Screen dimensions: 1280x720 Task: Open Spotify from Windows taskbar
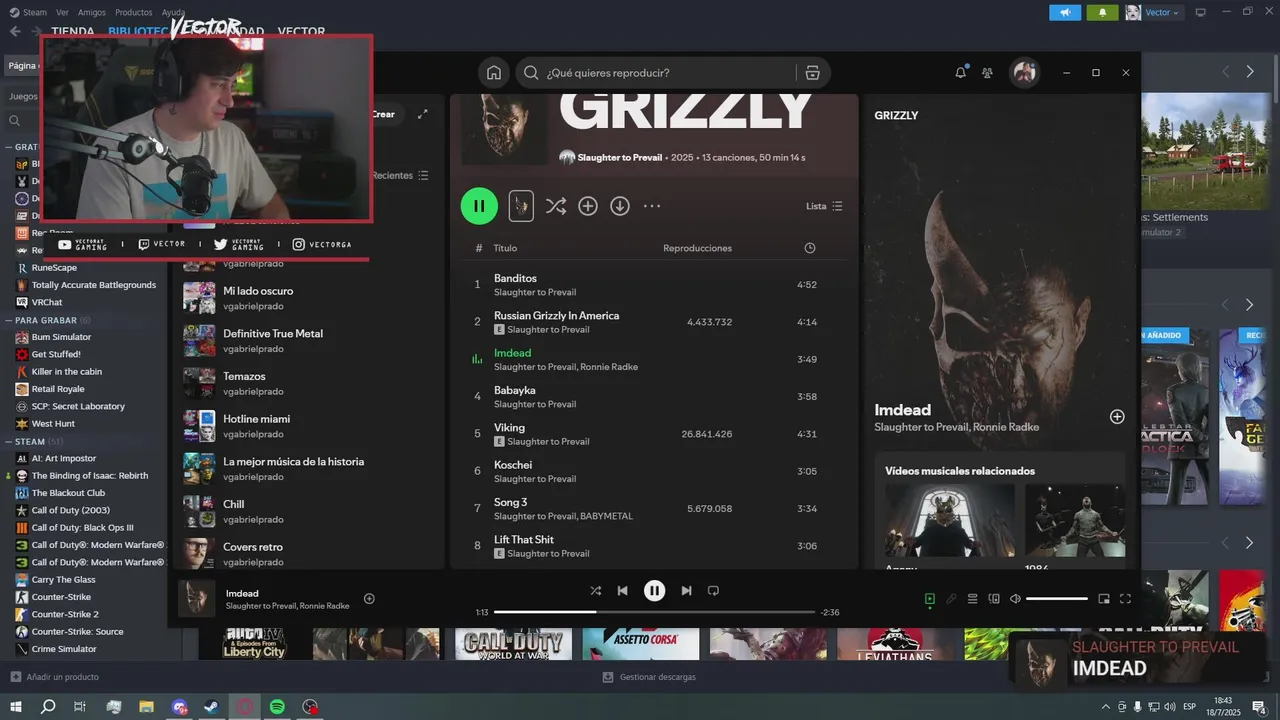pos(277,706)
